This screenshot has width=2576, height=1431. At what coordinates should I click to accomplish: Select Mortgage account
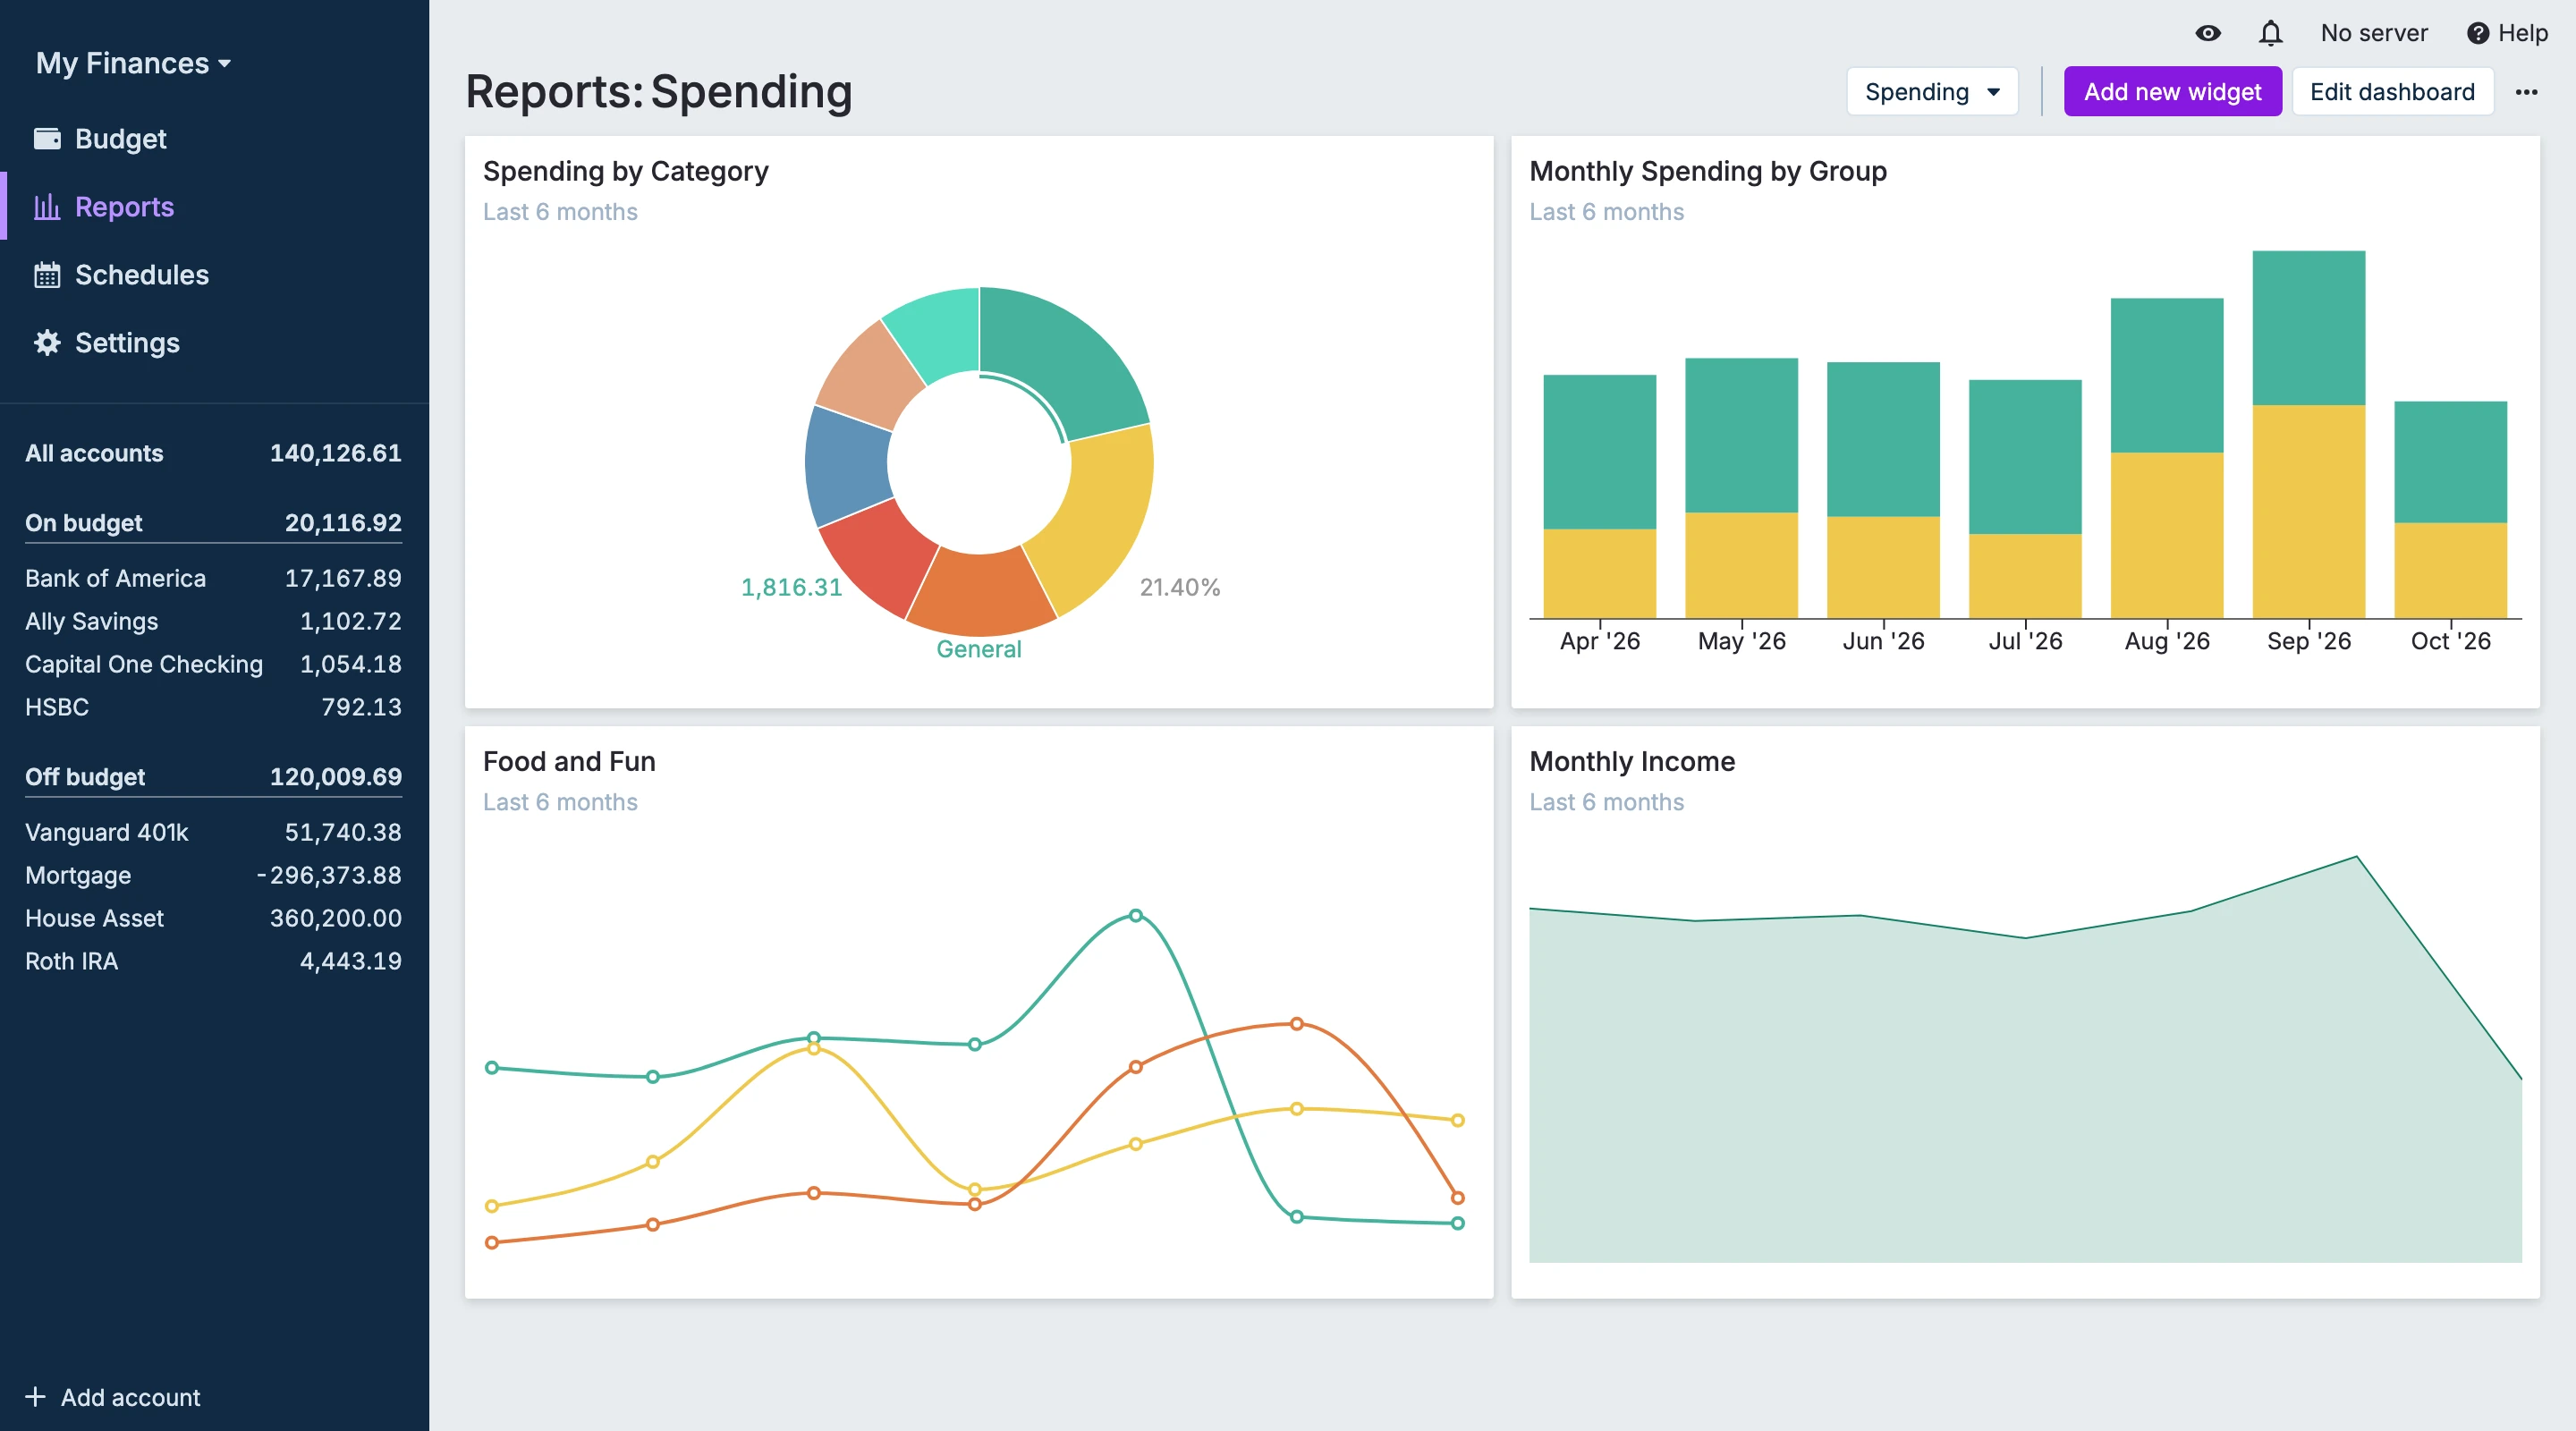pos(213,875)
